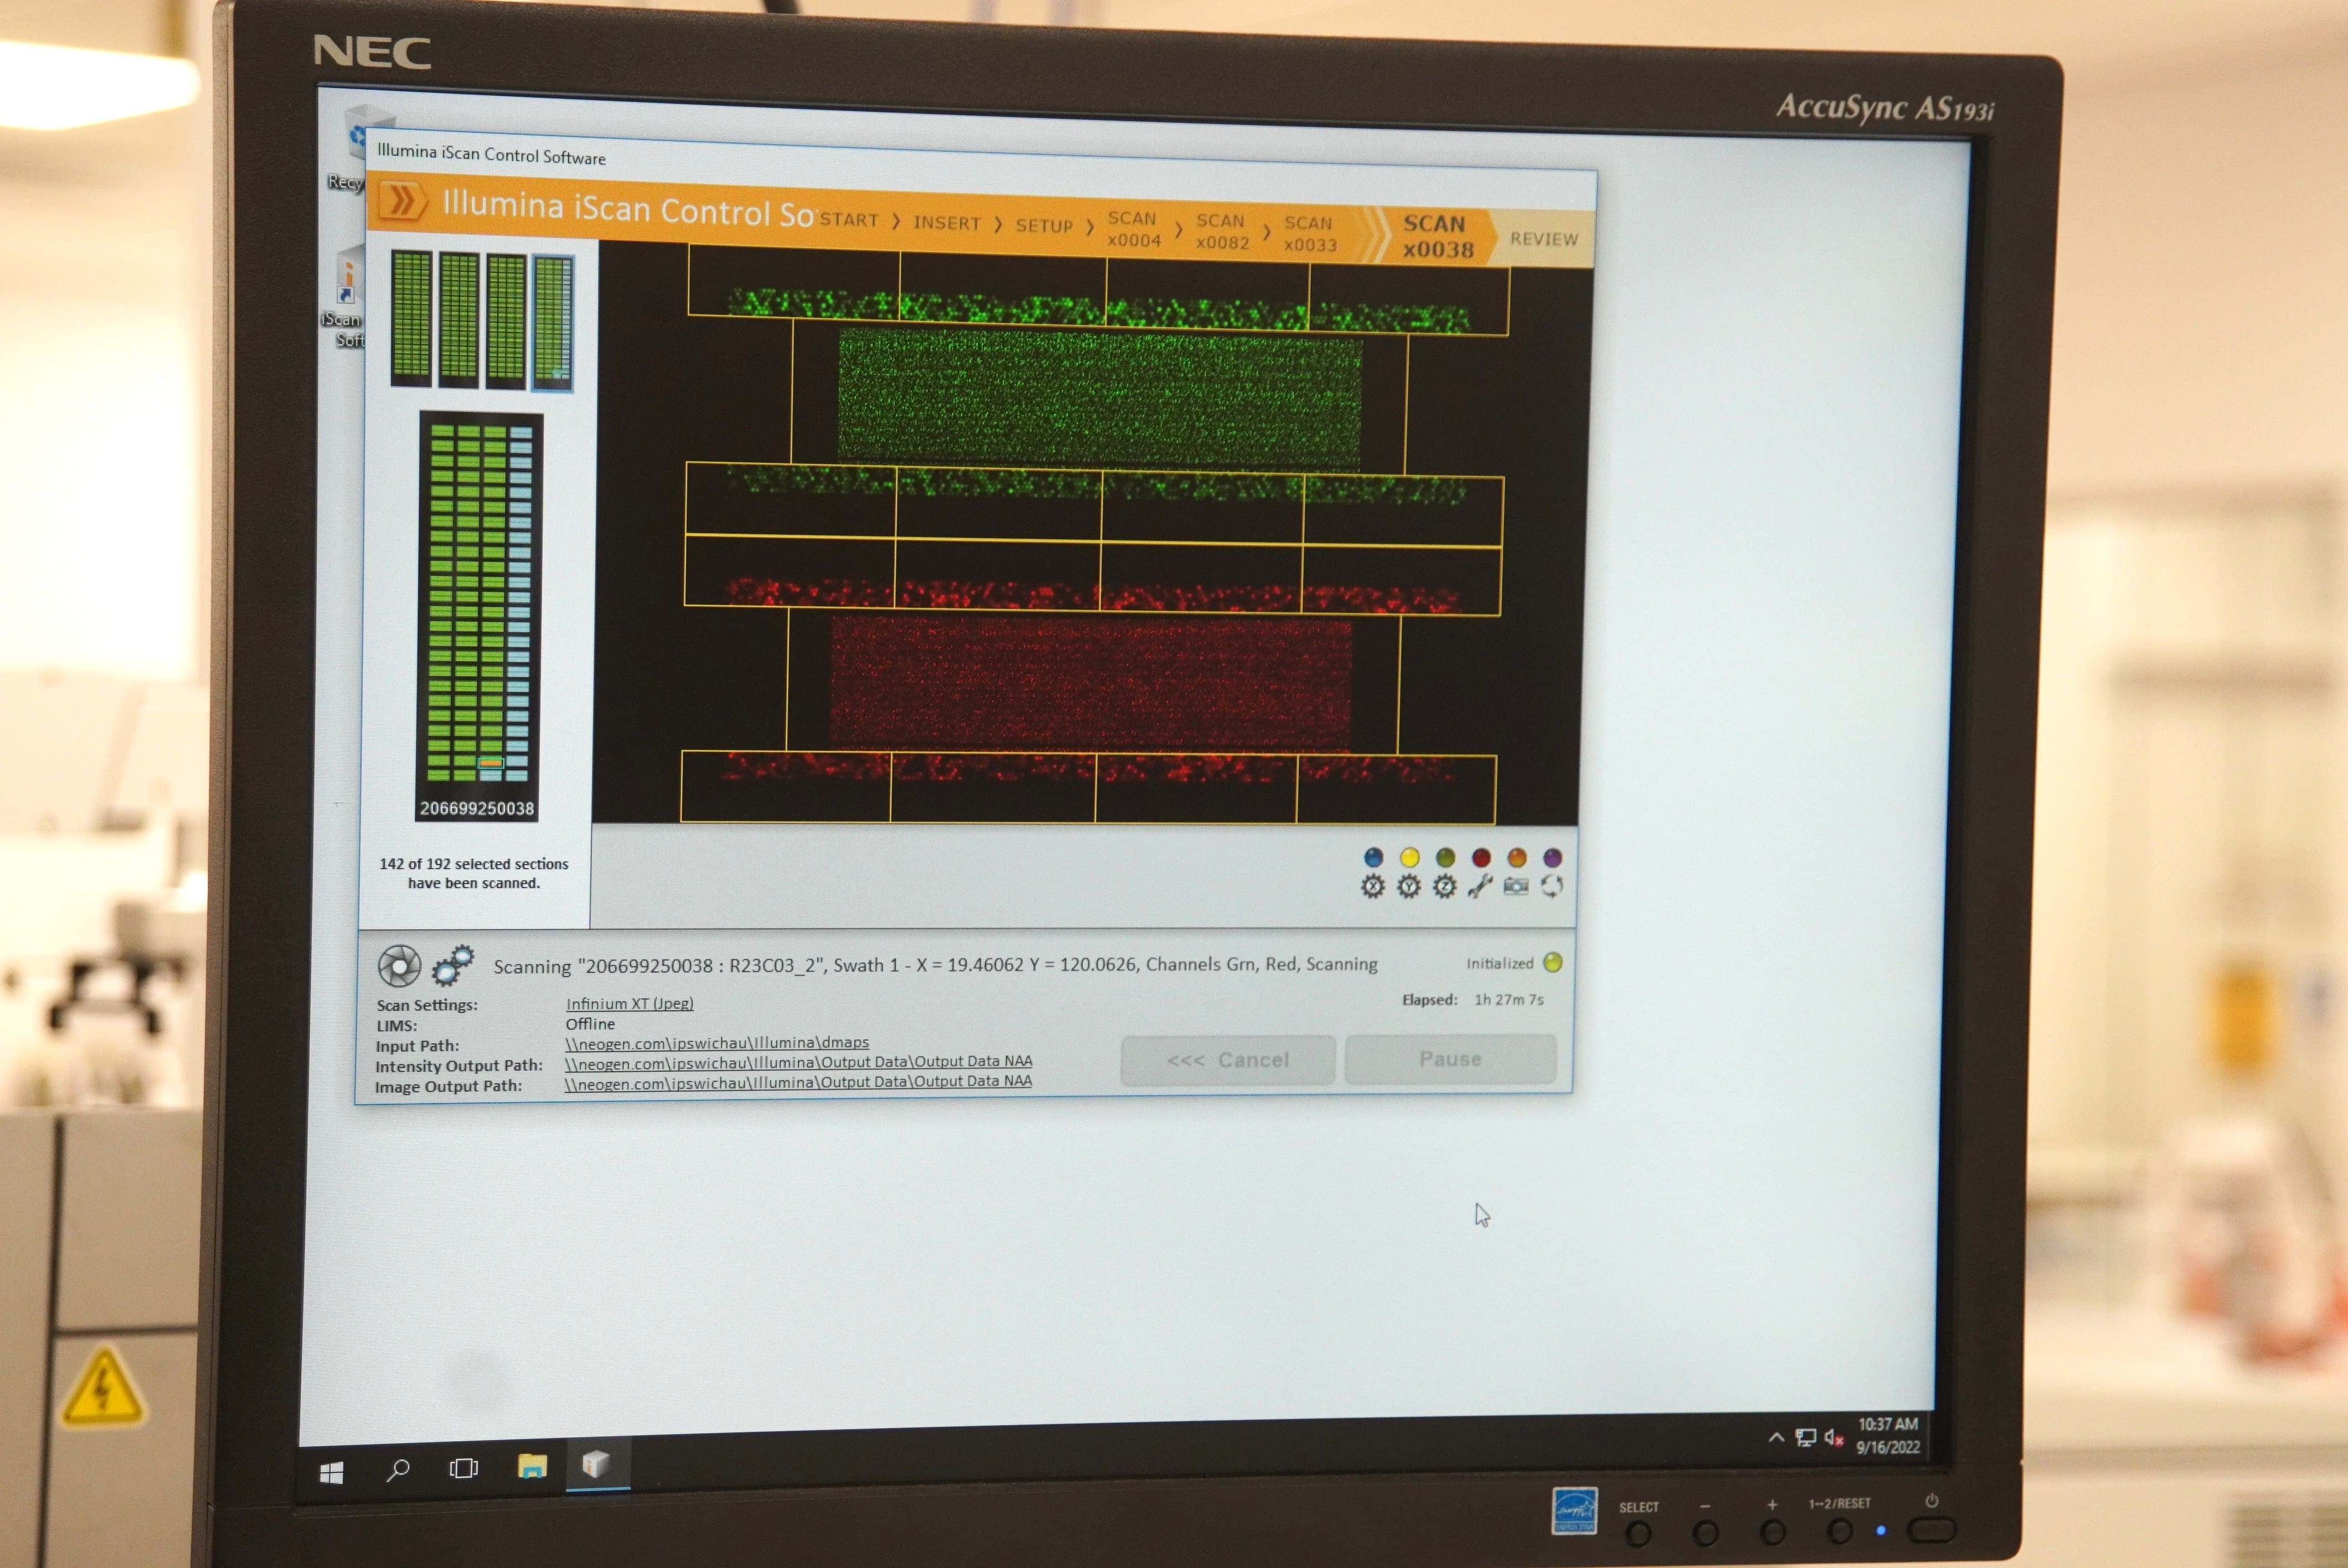Click the Elapsed time 1h 27m 7s
The width and height of the screenshot is (2348, 1568).
1508,999
